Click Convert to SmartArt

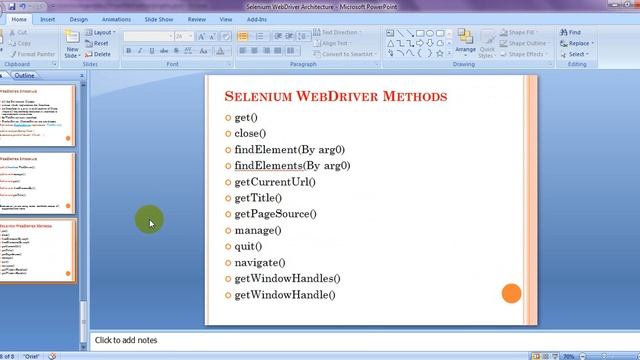[345, 54]
